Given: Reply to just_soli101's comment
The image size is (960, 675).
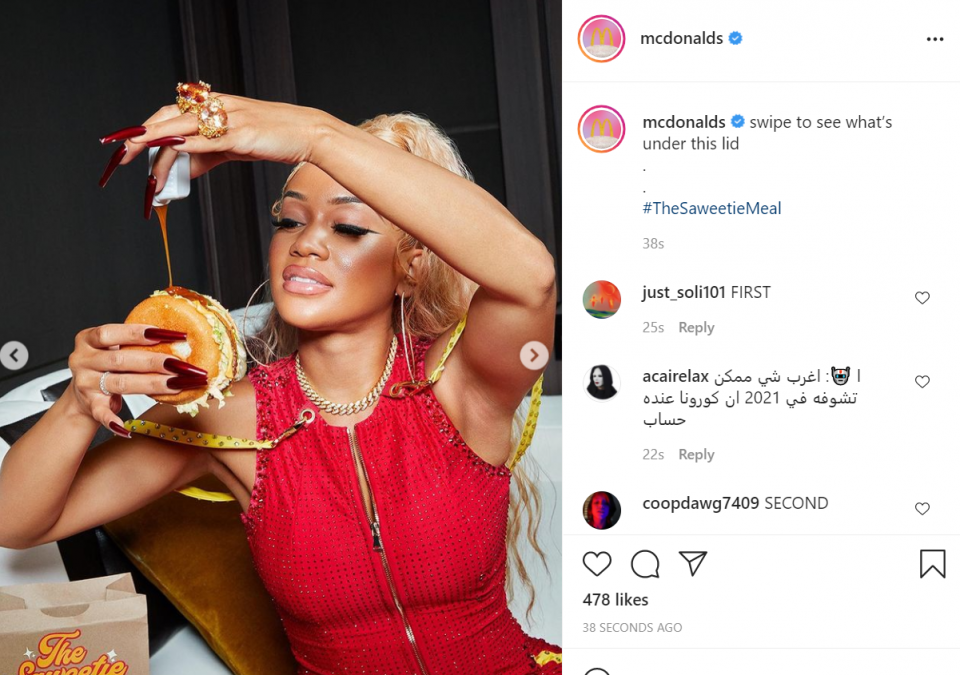Looking at the screenshot, I should click(x=696, y=328).
